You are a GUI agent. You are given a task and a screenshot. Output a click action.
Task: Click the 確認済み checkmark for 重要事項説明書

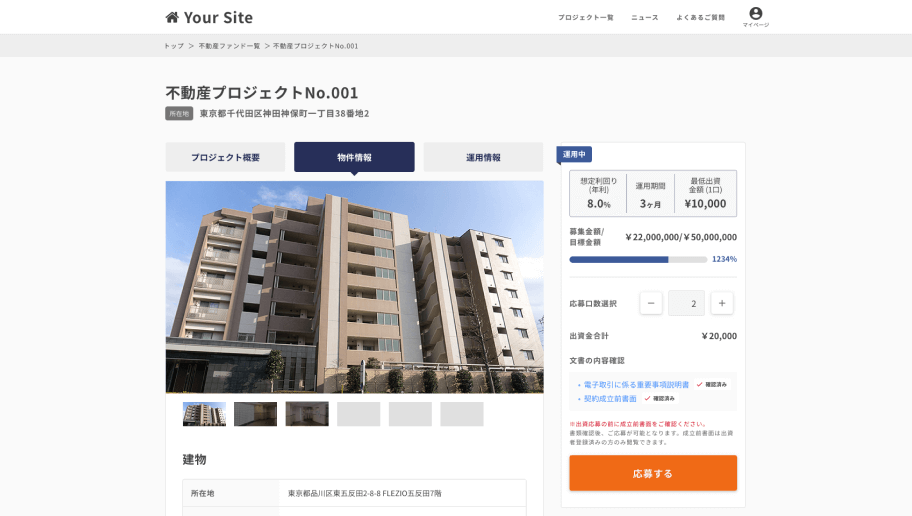click(712, 385)
